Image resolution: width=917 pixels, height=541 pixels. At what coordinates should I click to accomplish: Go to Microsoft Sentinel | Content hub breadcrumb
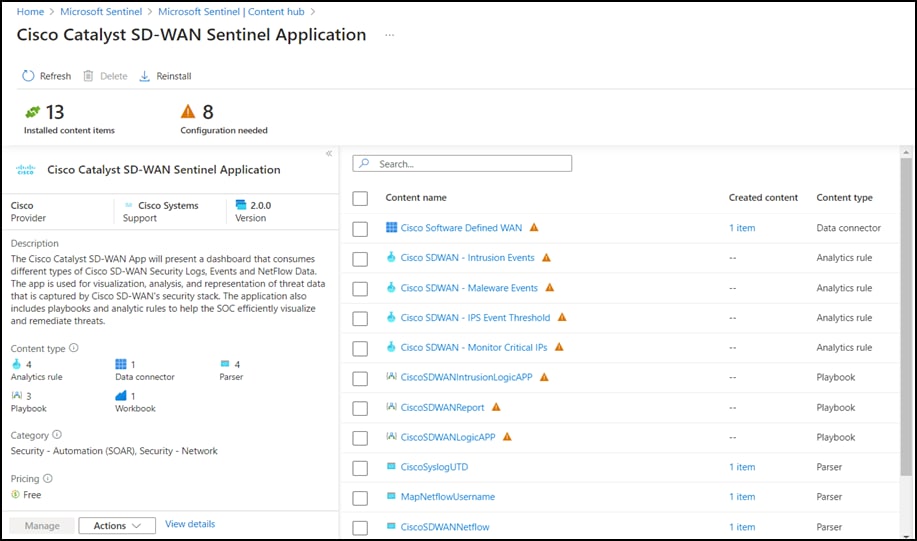231,12
